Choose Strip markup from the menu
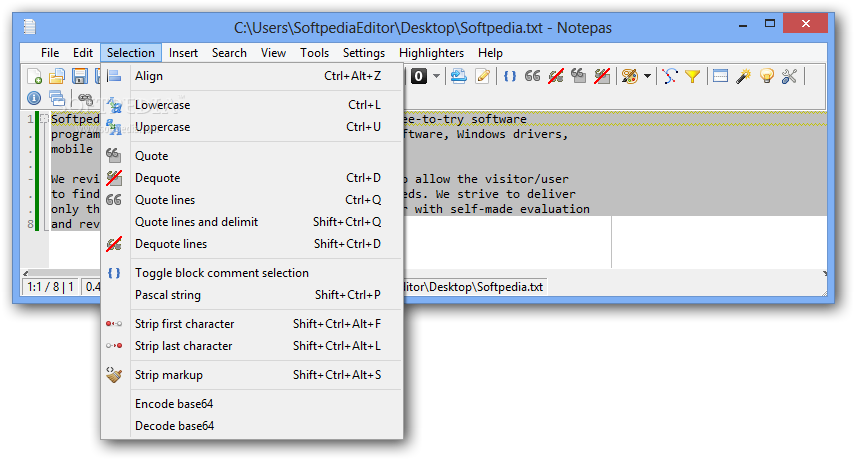Viewport: 855px width, 460px height. click(252, 375)
